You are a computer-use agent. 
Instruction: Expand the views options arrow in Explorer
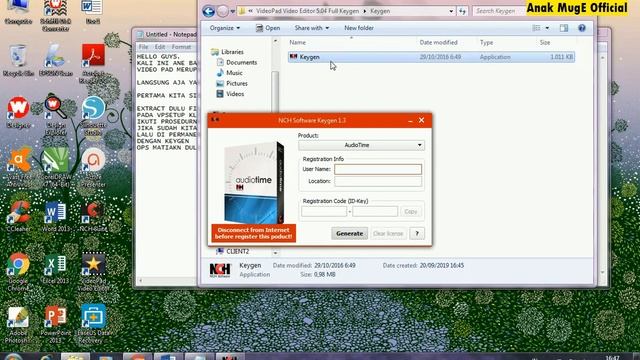[547, 28]
